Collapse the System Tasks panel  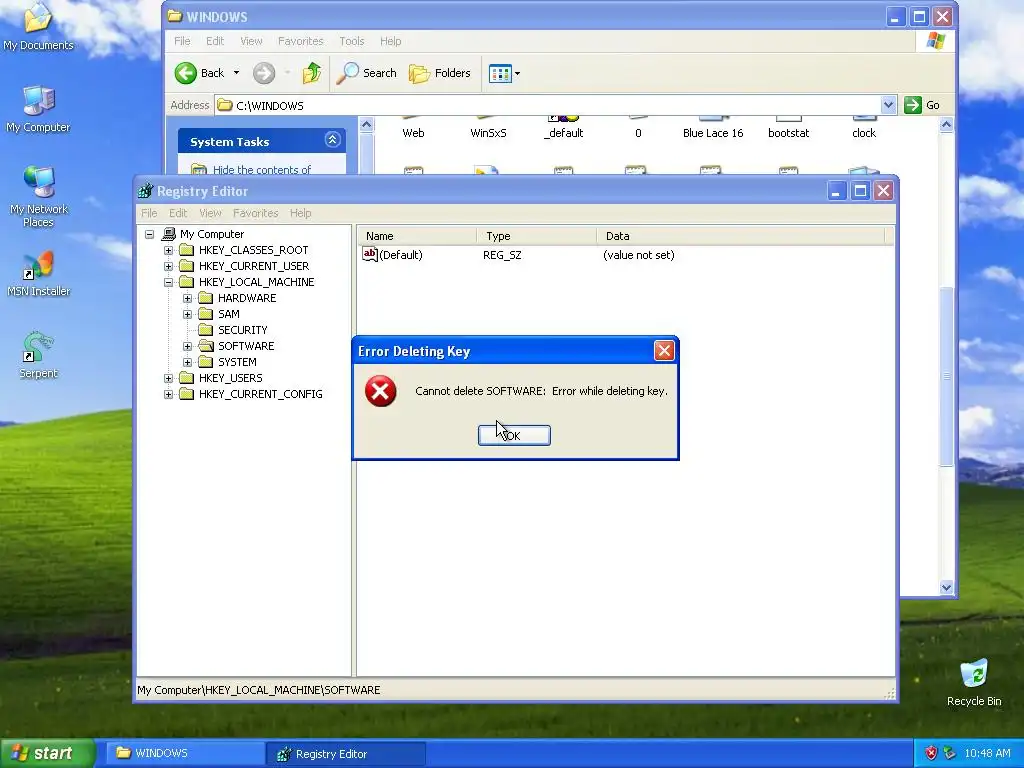coord(332,140)
